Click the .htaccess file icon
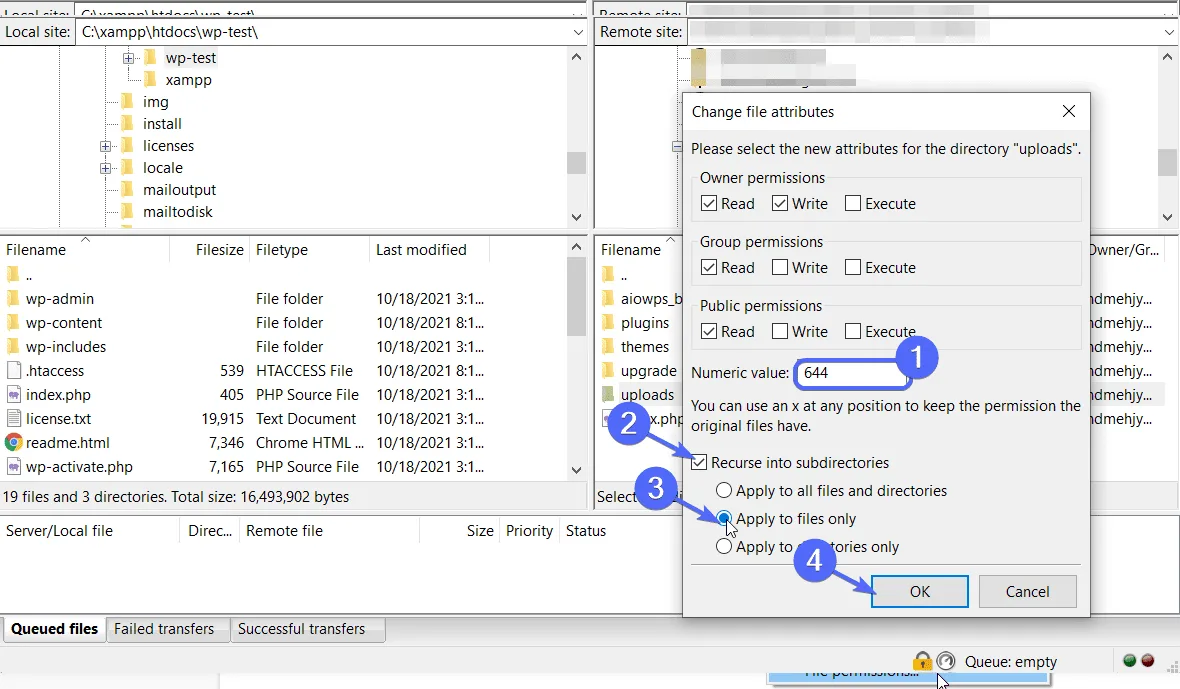Image resolution: width=1180 pixels, height=689 pixels. coord(14,370)
